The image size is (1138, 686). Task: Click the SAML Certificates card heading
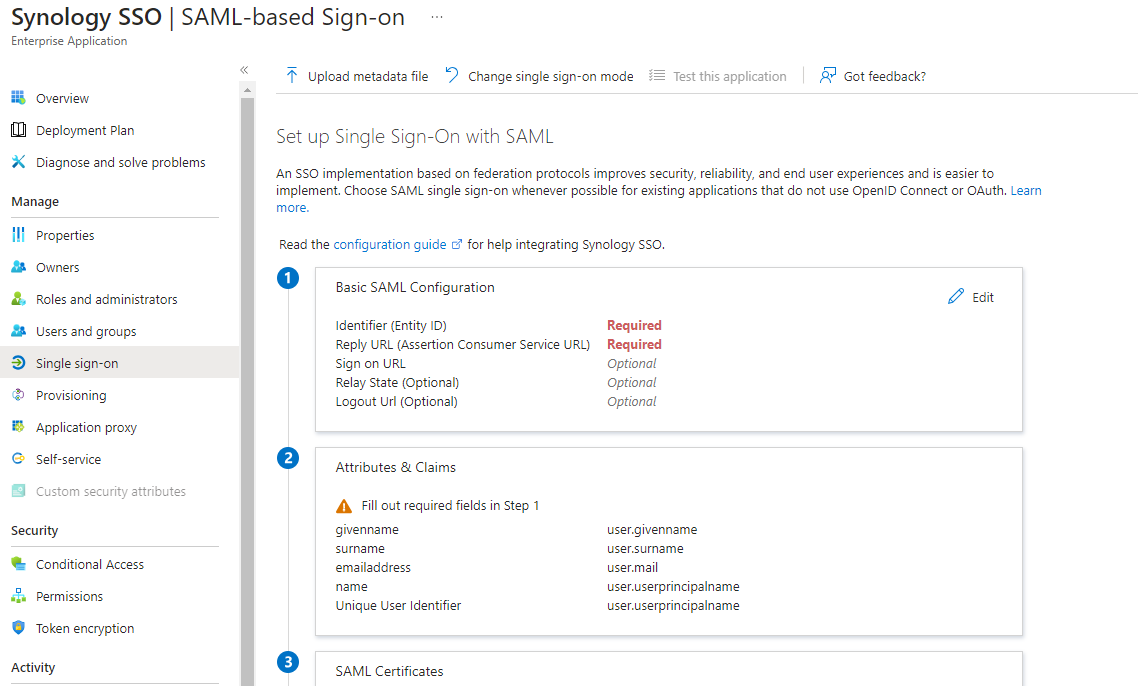click(x=389, y=671)
